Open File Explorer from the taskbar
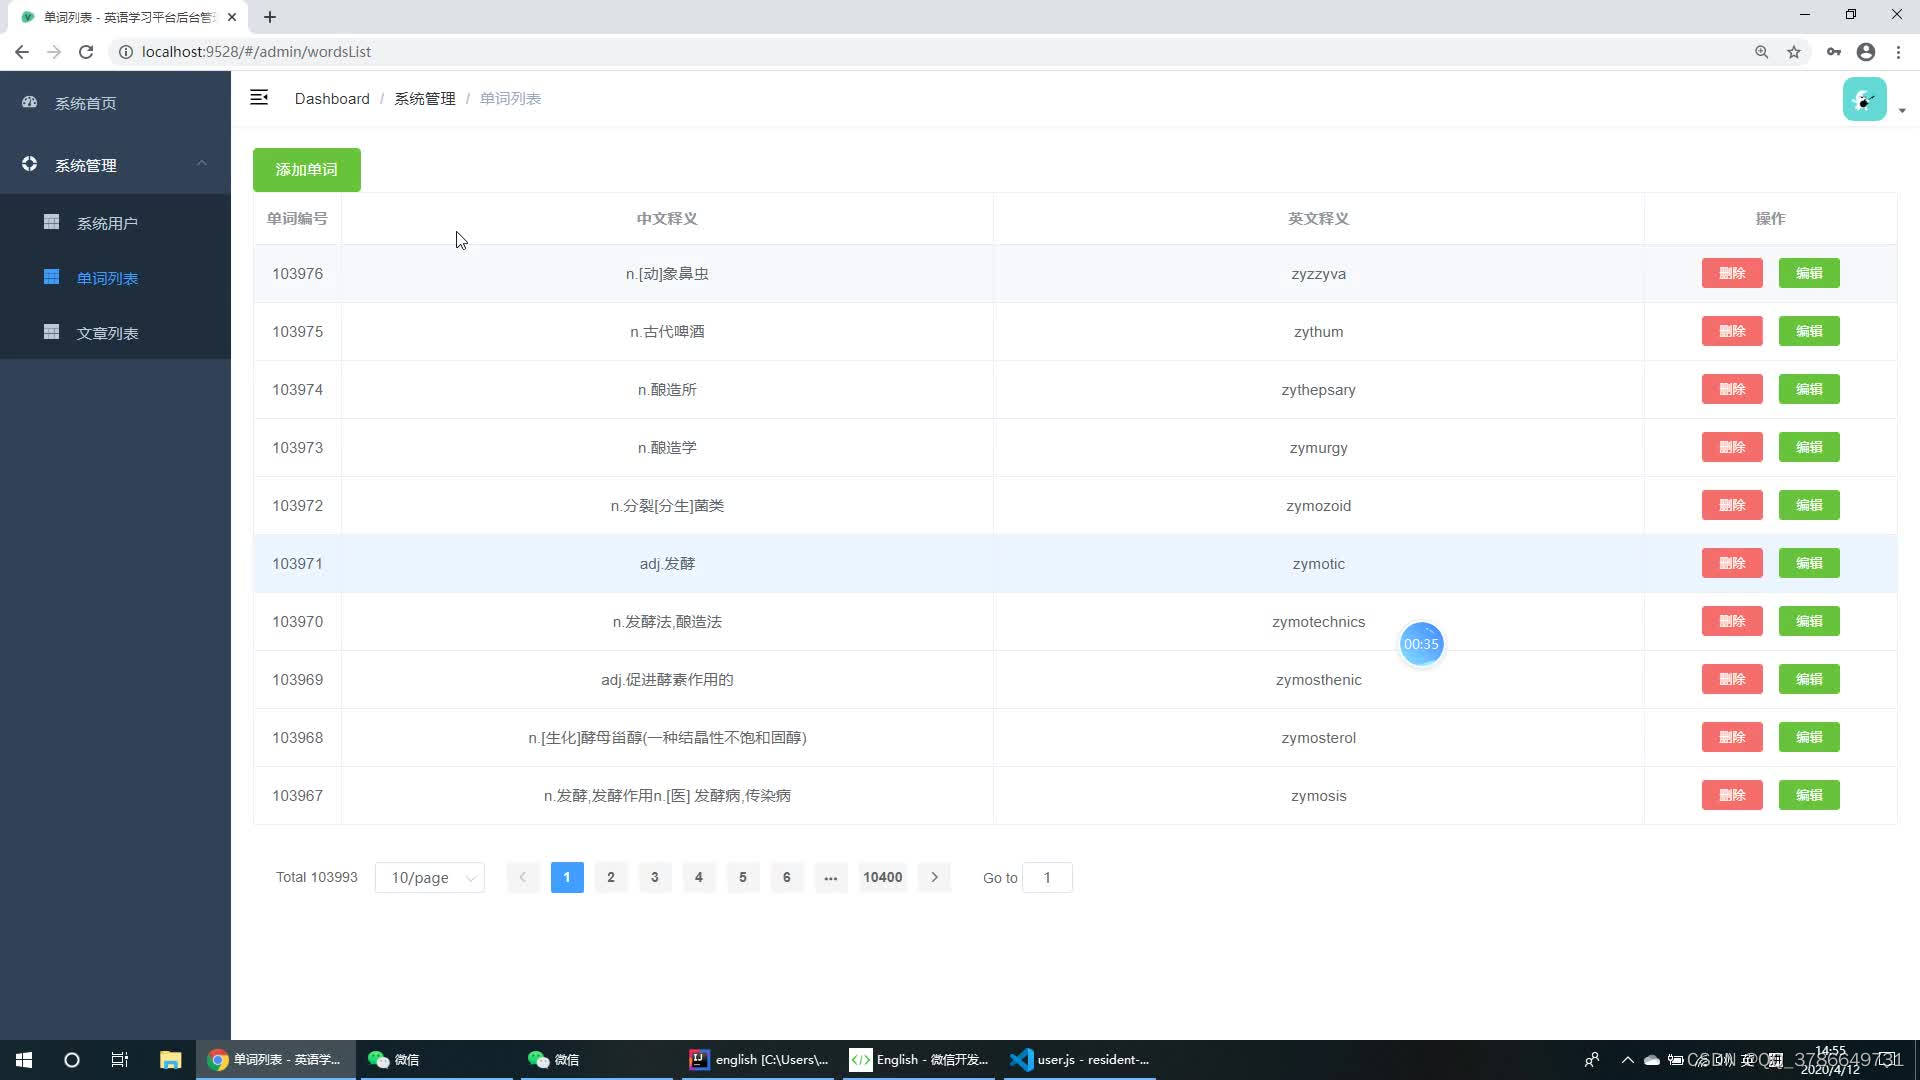 (x=171, y=1060)
